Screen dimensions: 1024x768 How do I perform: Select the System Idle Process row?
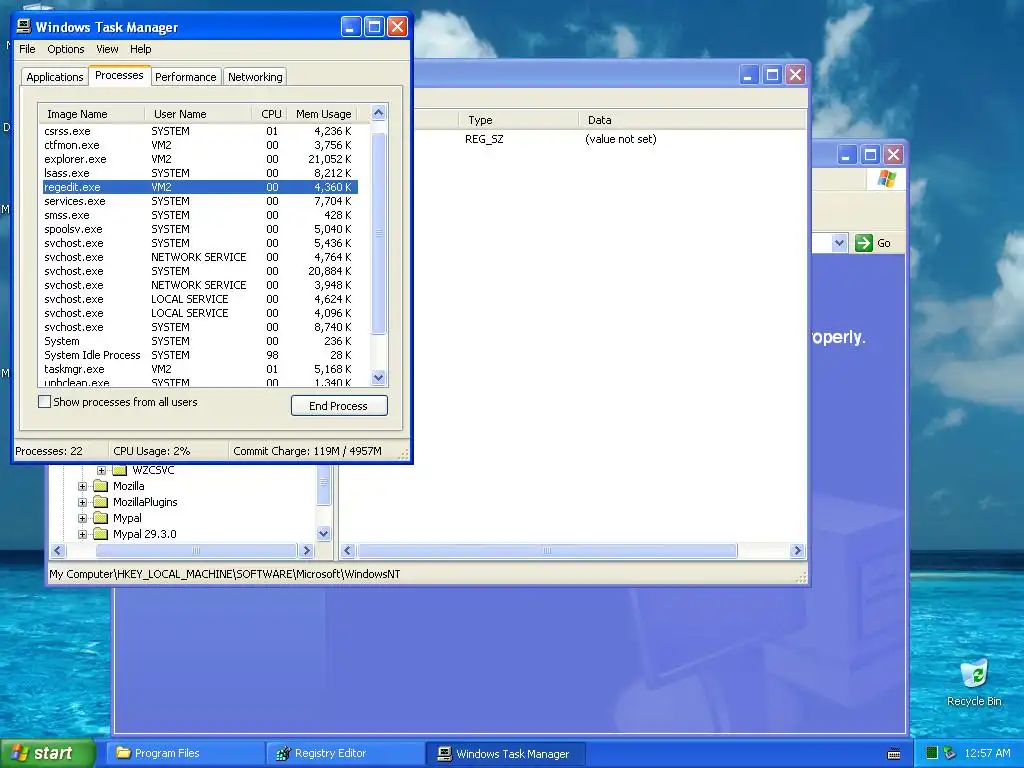[200, 355]
